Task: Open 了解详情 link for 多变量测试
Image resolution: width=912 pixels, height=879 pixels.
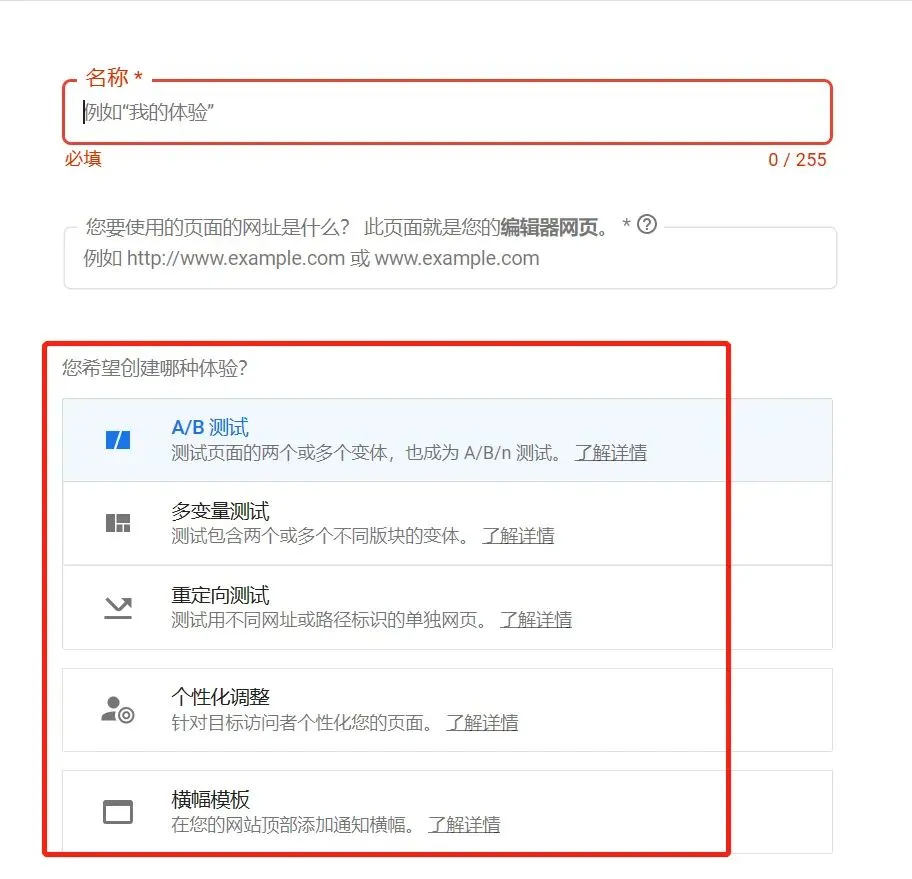Action: point(518,536)
